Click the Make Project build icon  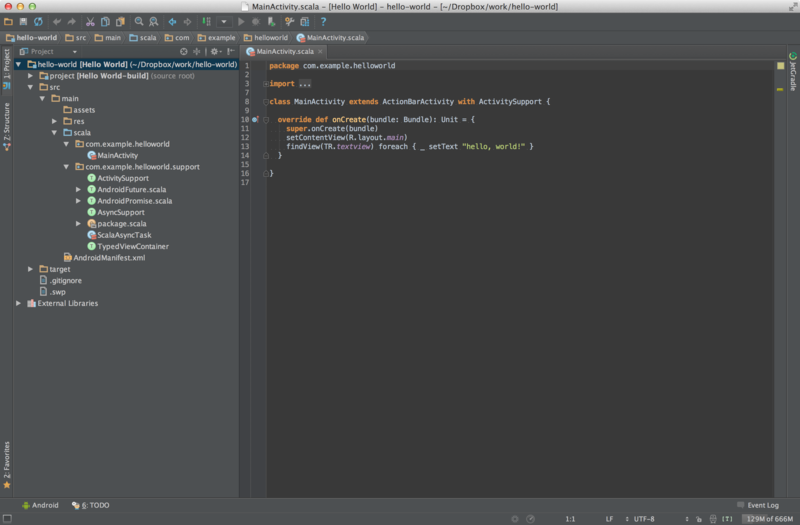pos(206,21)
